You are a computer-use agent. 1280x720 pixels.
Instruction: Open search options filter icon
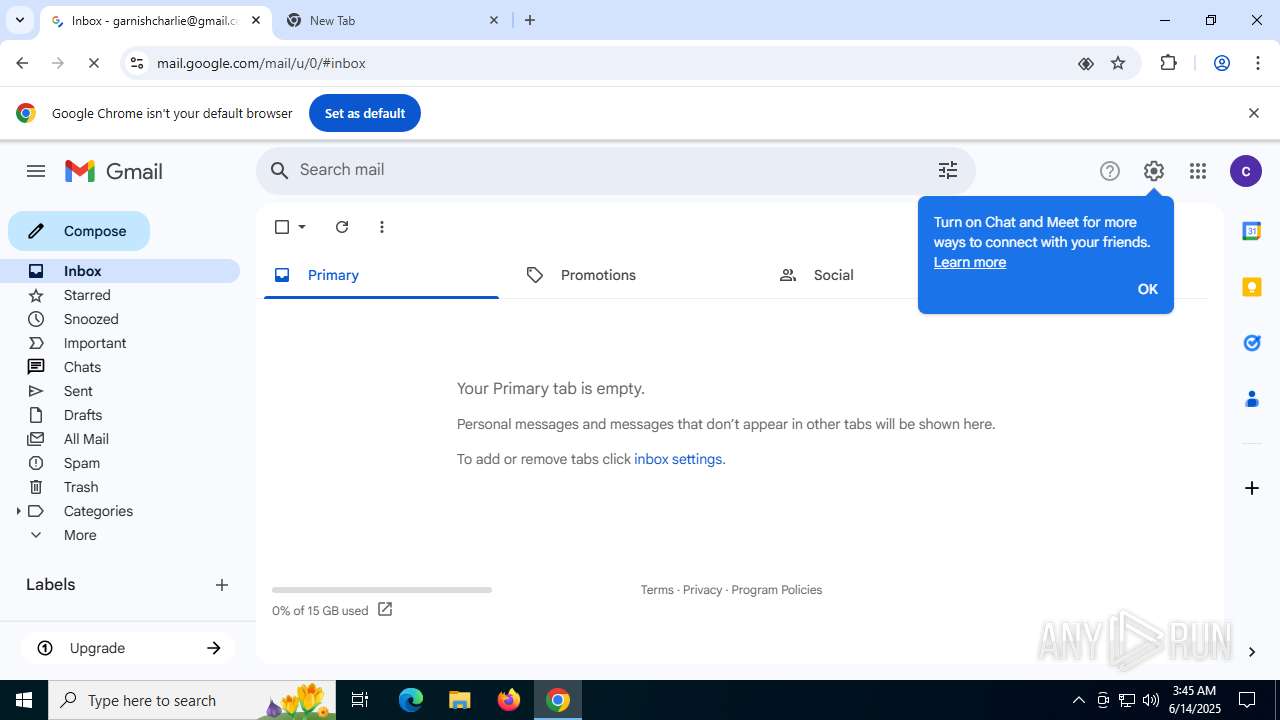(x=948, y=170)
